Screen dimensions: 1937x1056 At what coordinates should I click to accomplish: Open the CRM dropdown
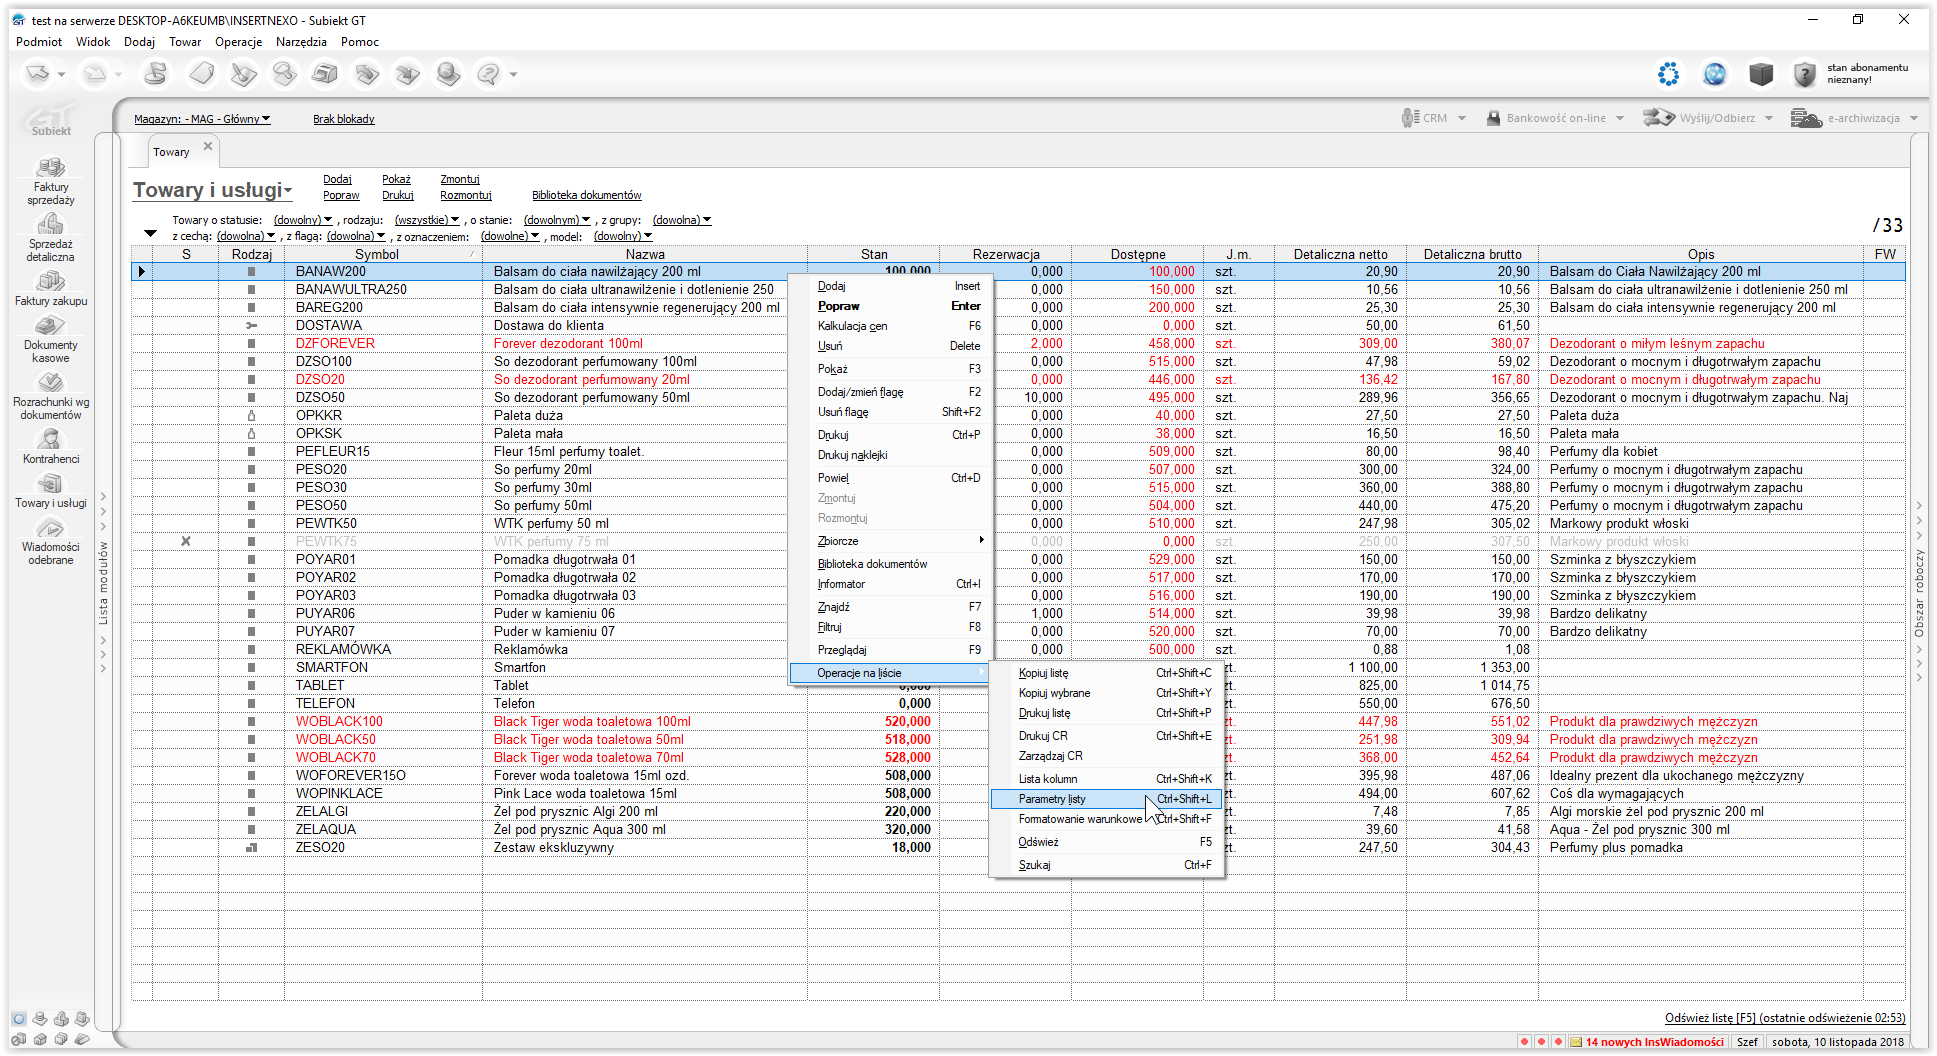coord(1434,118)
